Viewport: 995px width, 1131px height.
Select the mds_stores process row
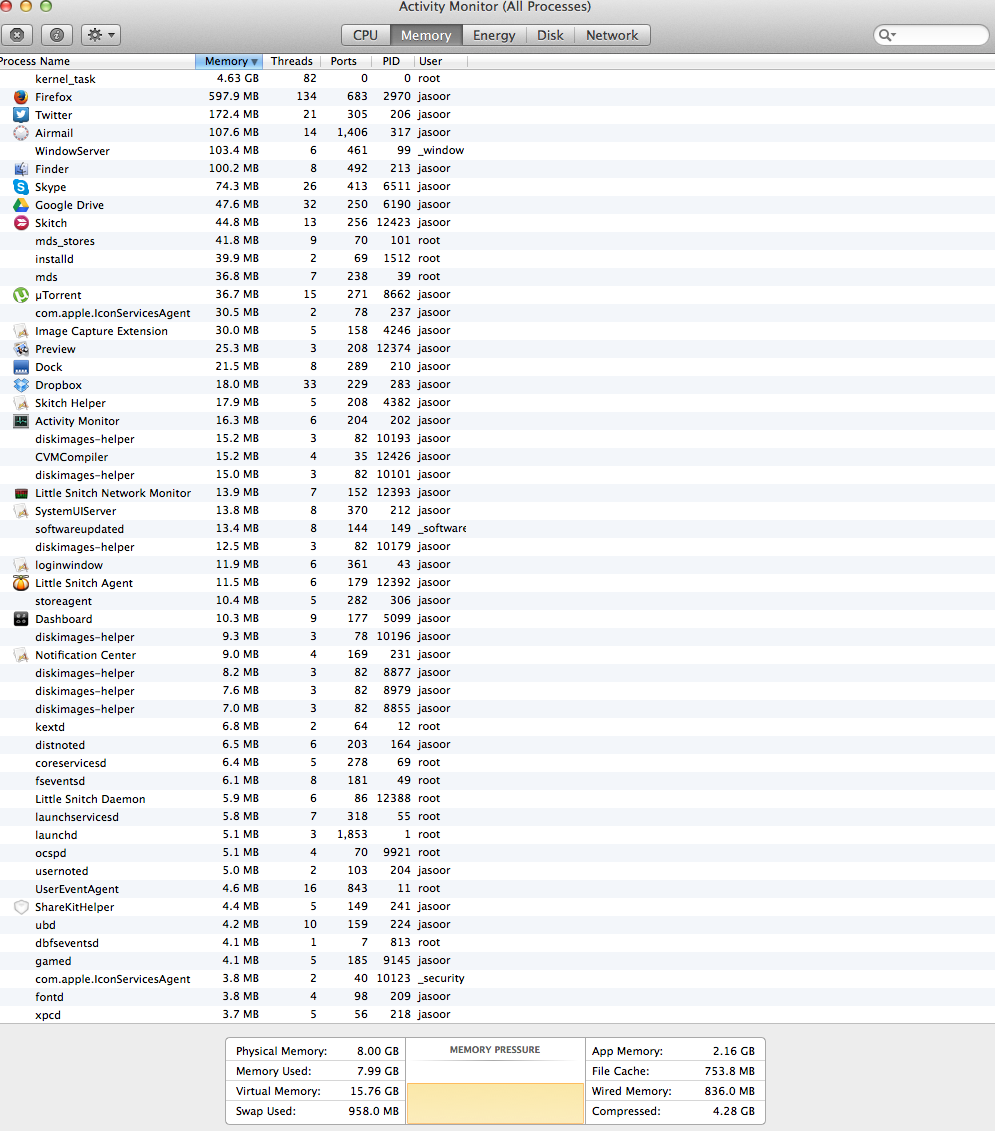point(497,241)
